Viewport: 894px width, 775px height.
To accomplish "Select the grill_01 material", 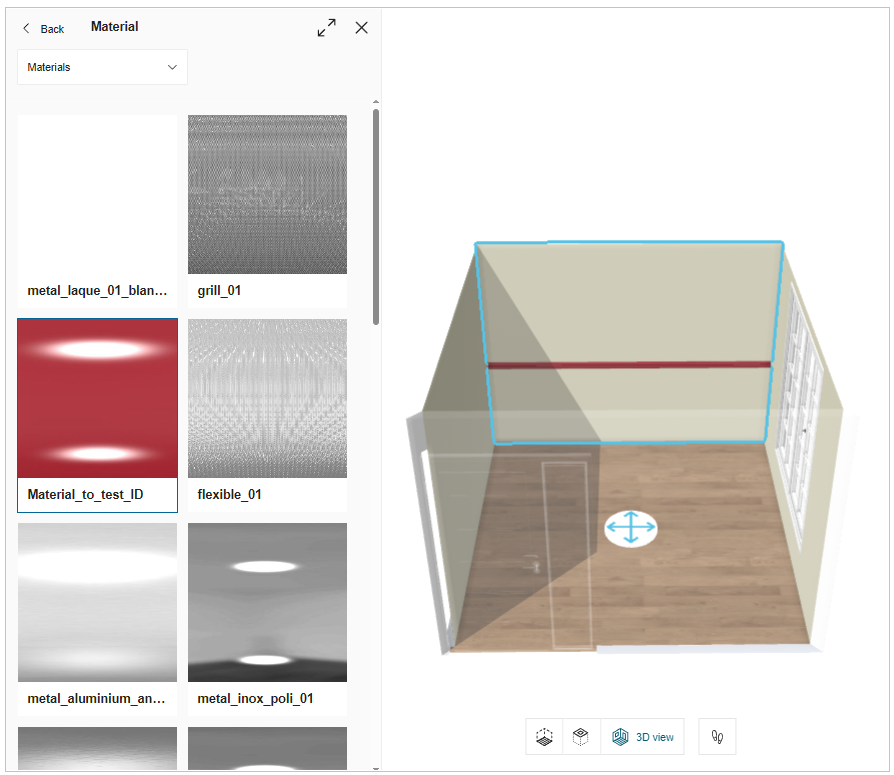I will click(267, 194).
